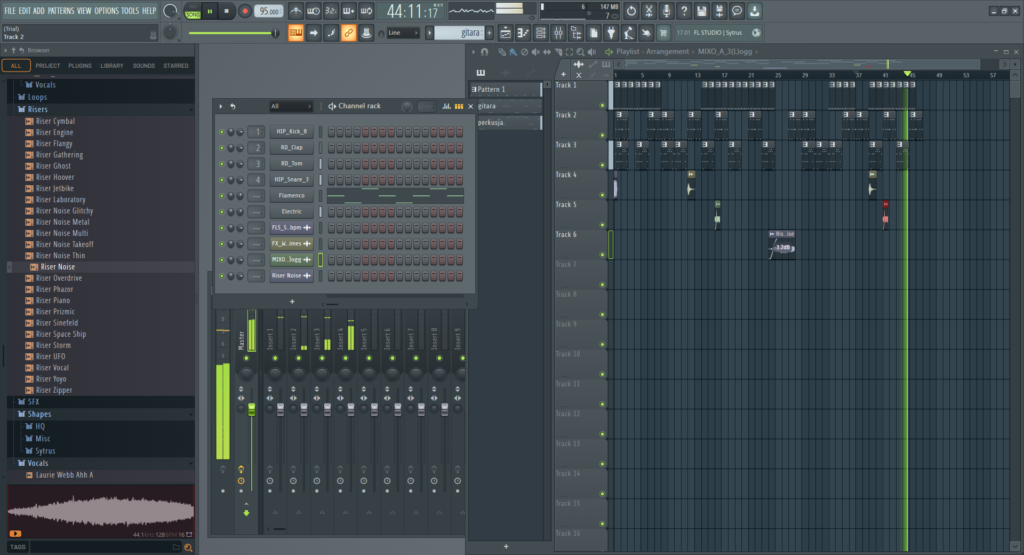Open the OPTIONS menu
The height and width of the screenshot is (555, 1024).
tap(106, 10)
